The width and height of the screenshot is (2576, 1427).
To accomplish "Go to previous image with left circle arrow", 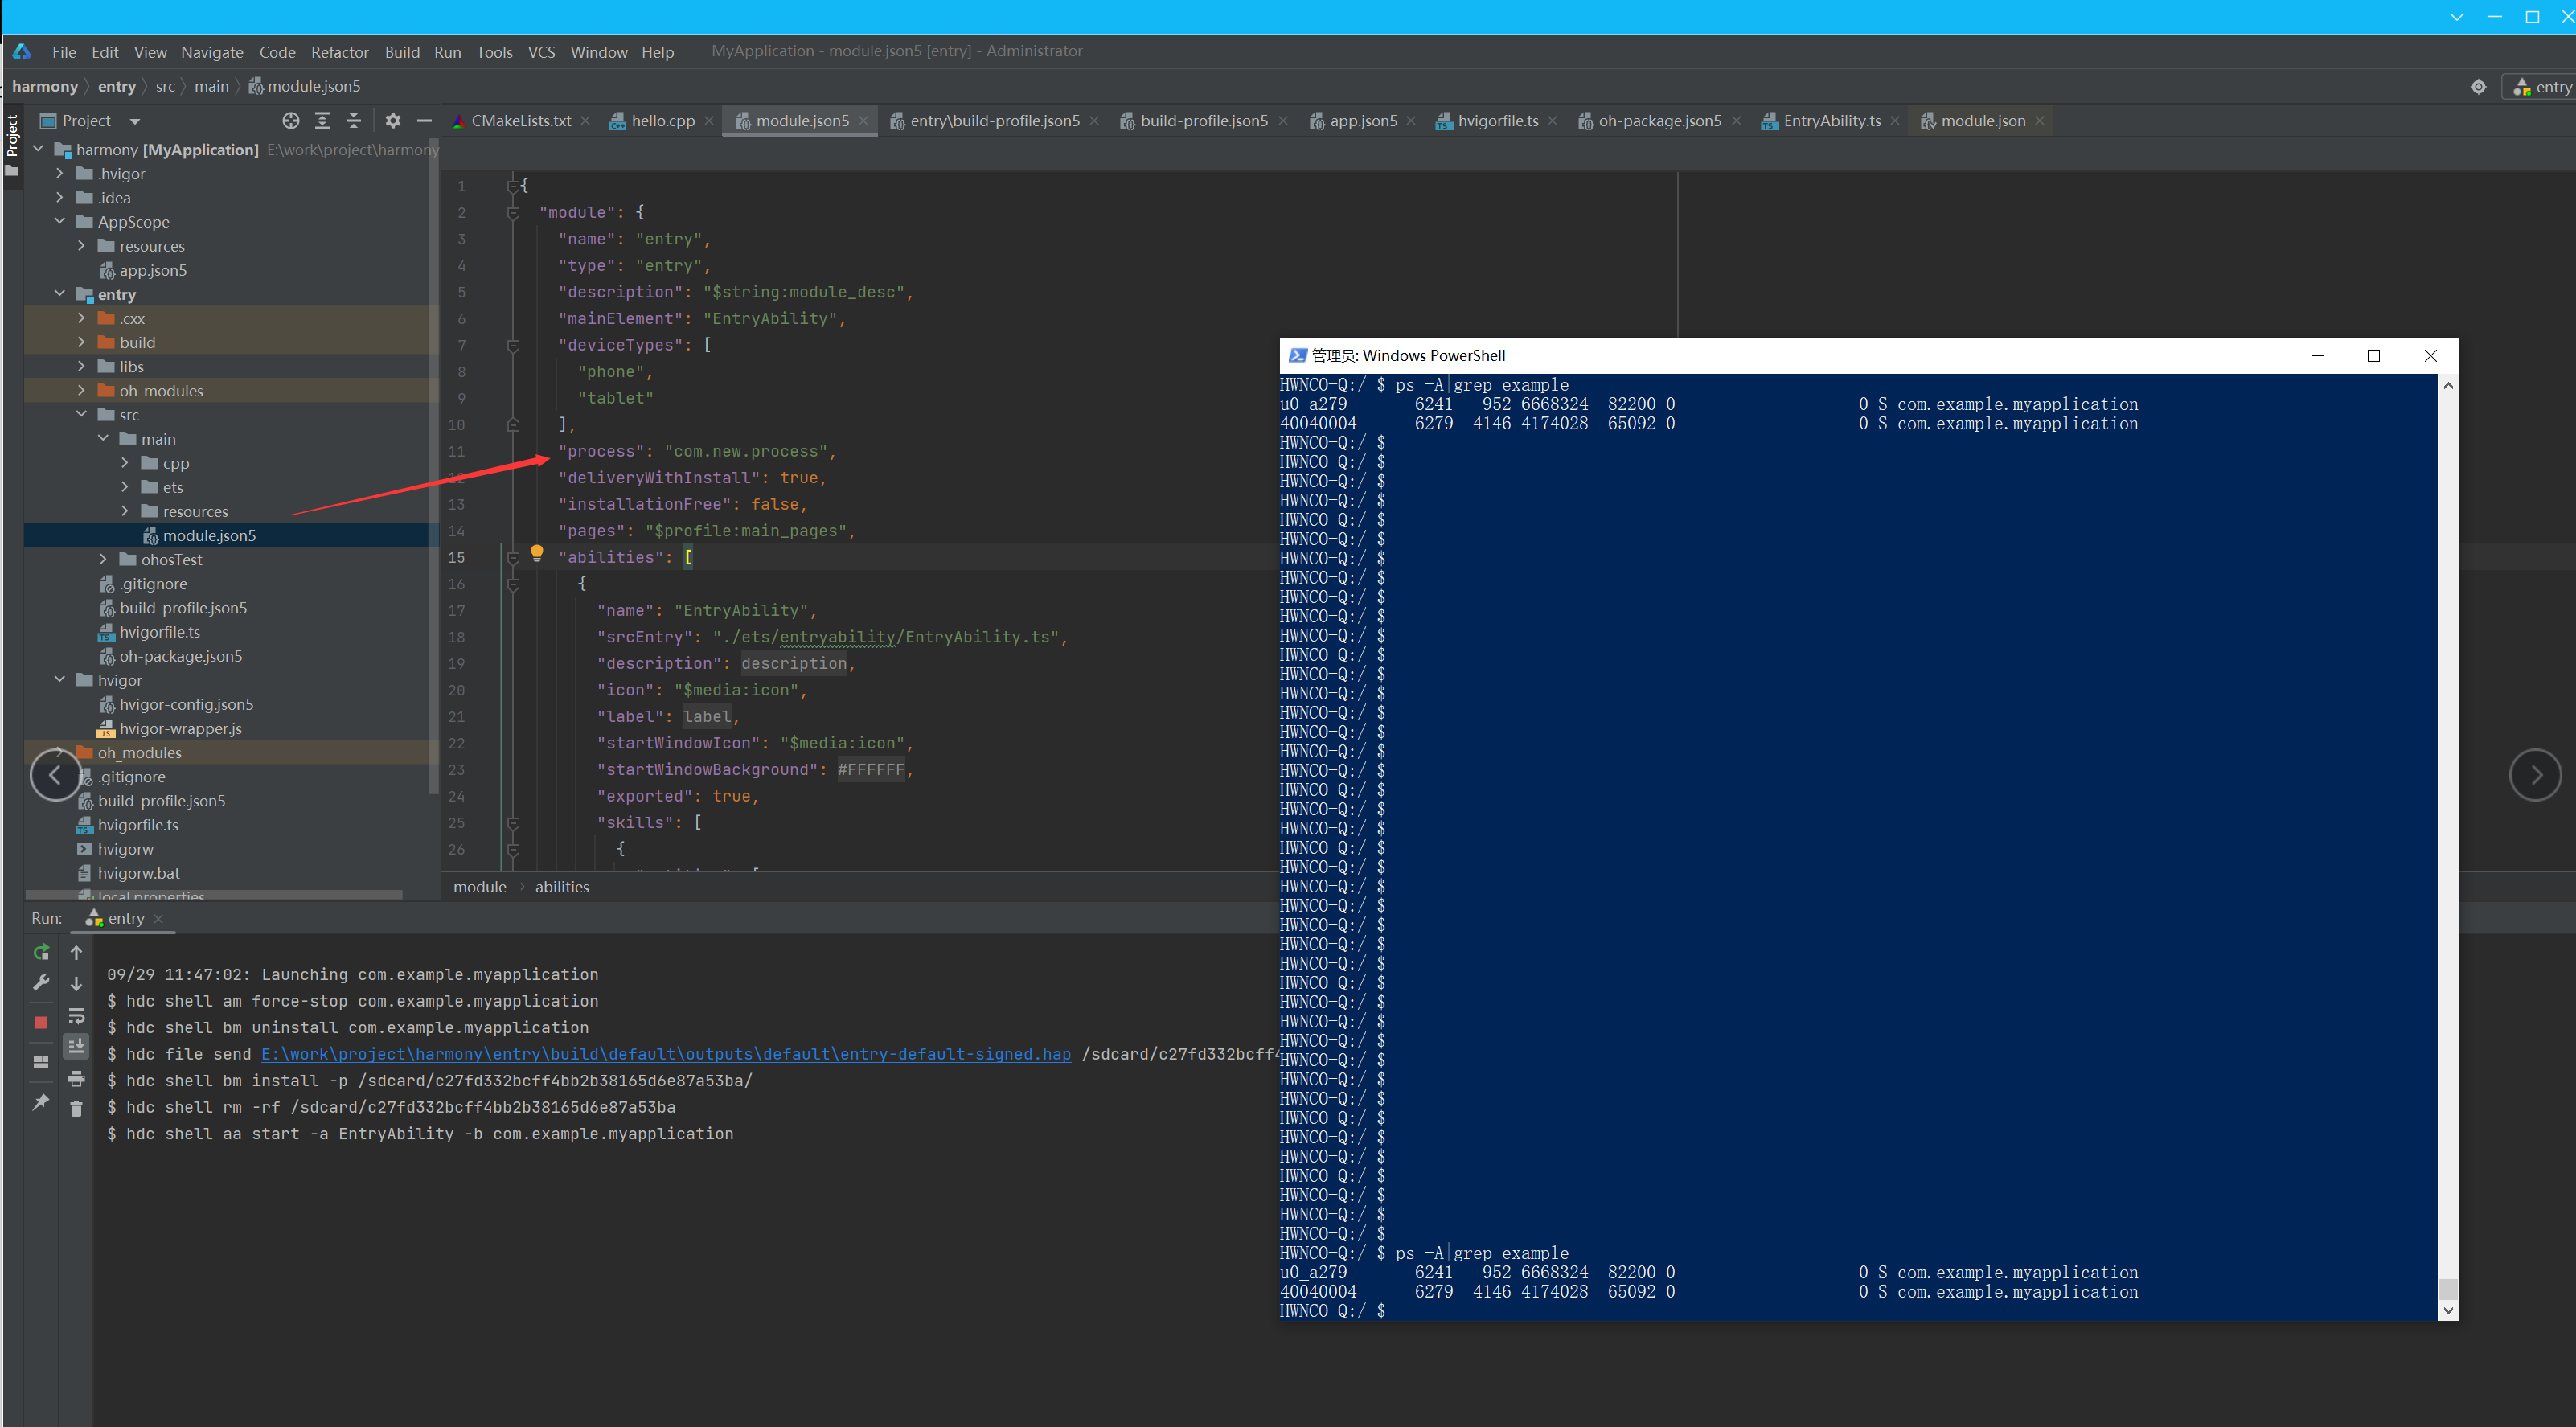I will click(x=56, y=775).
